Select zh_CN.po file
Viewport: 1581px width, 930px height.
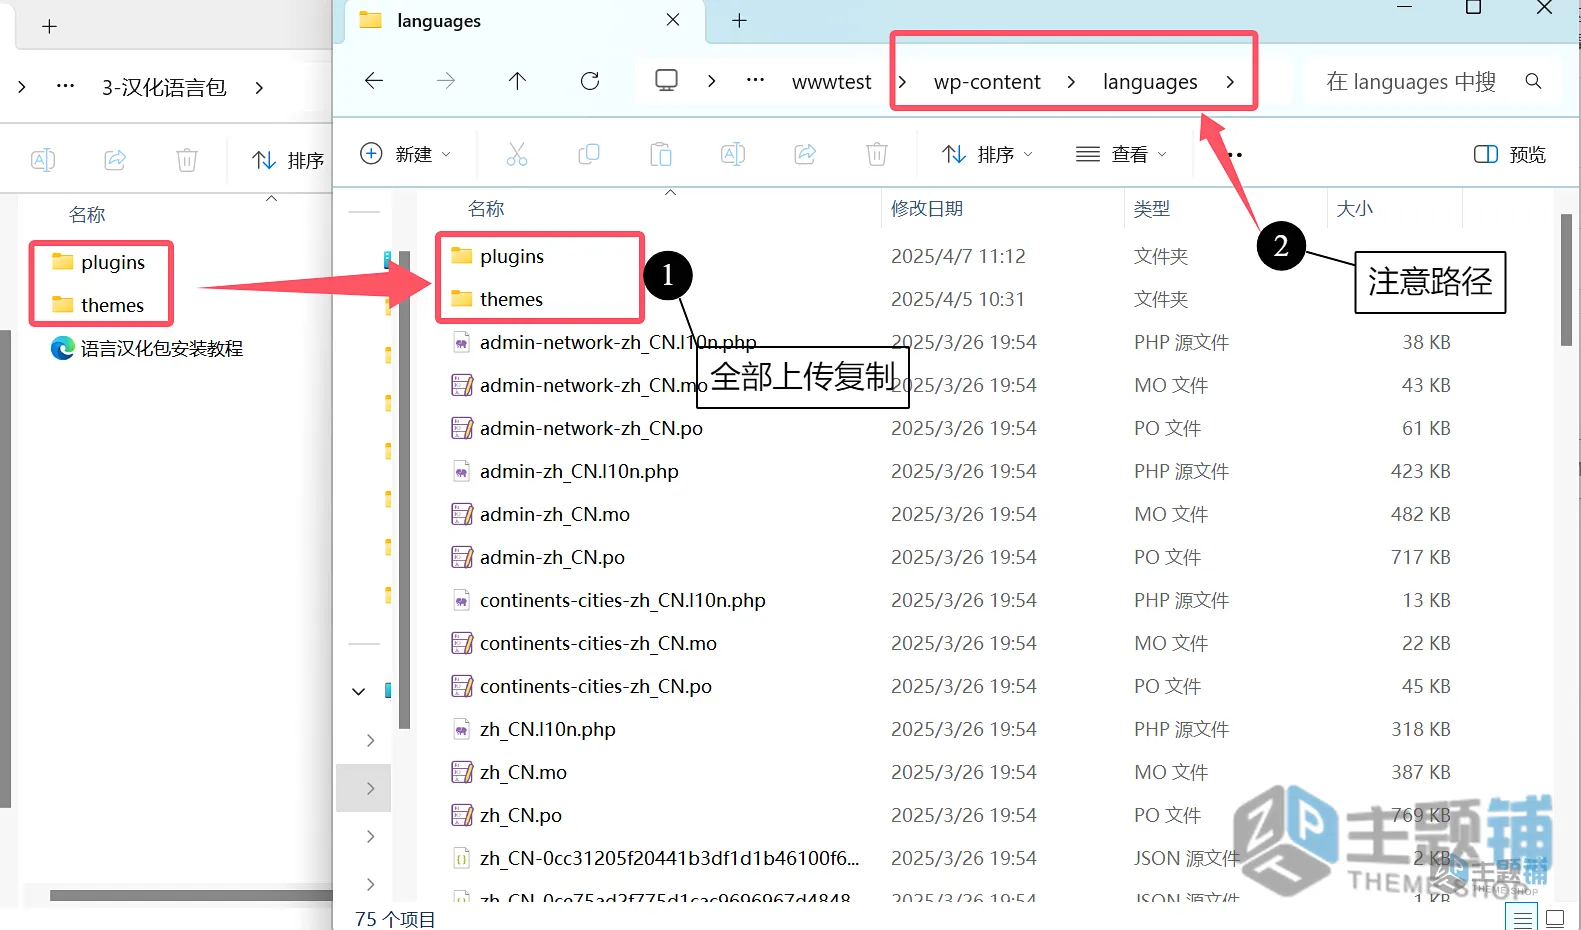pos(506,815)
